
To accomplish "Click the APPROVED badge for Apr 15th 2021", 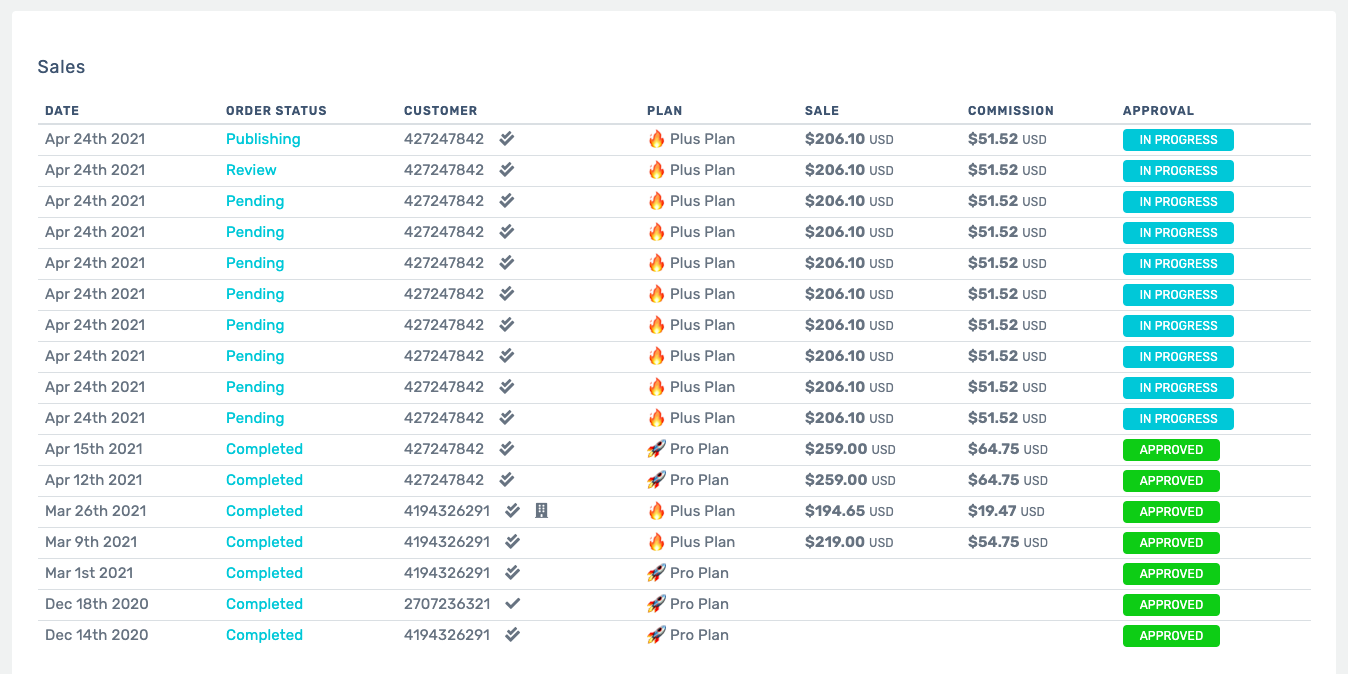I will [x=1171, y=450].
